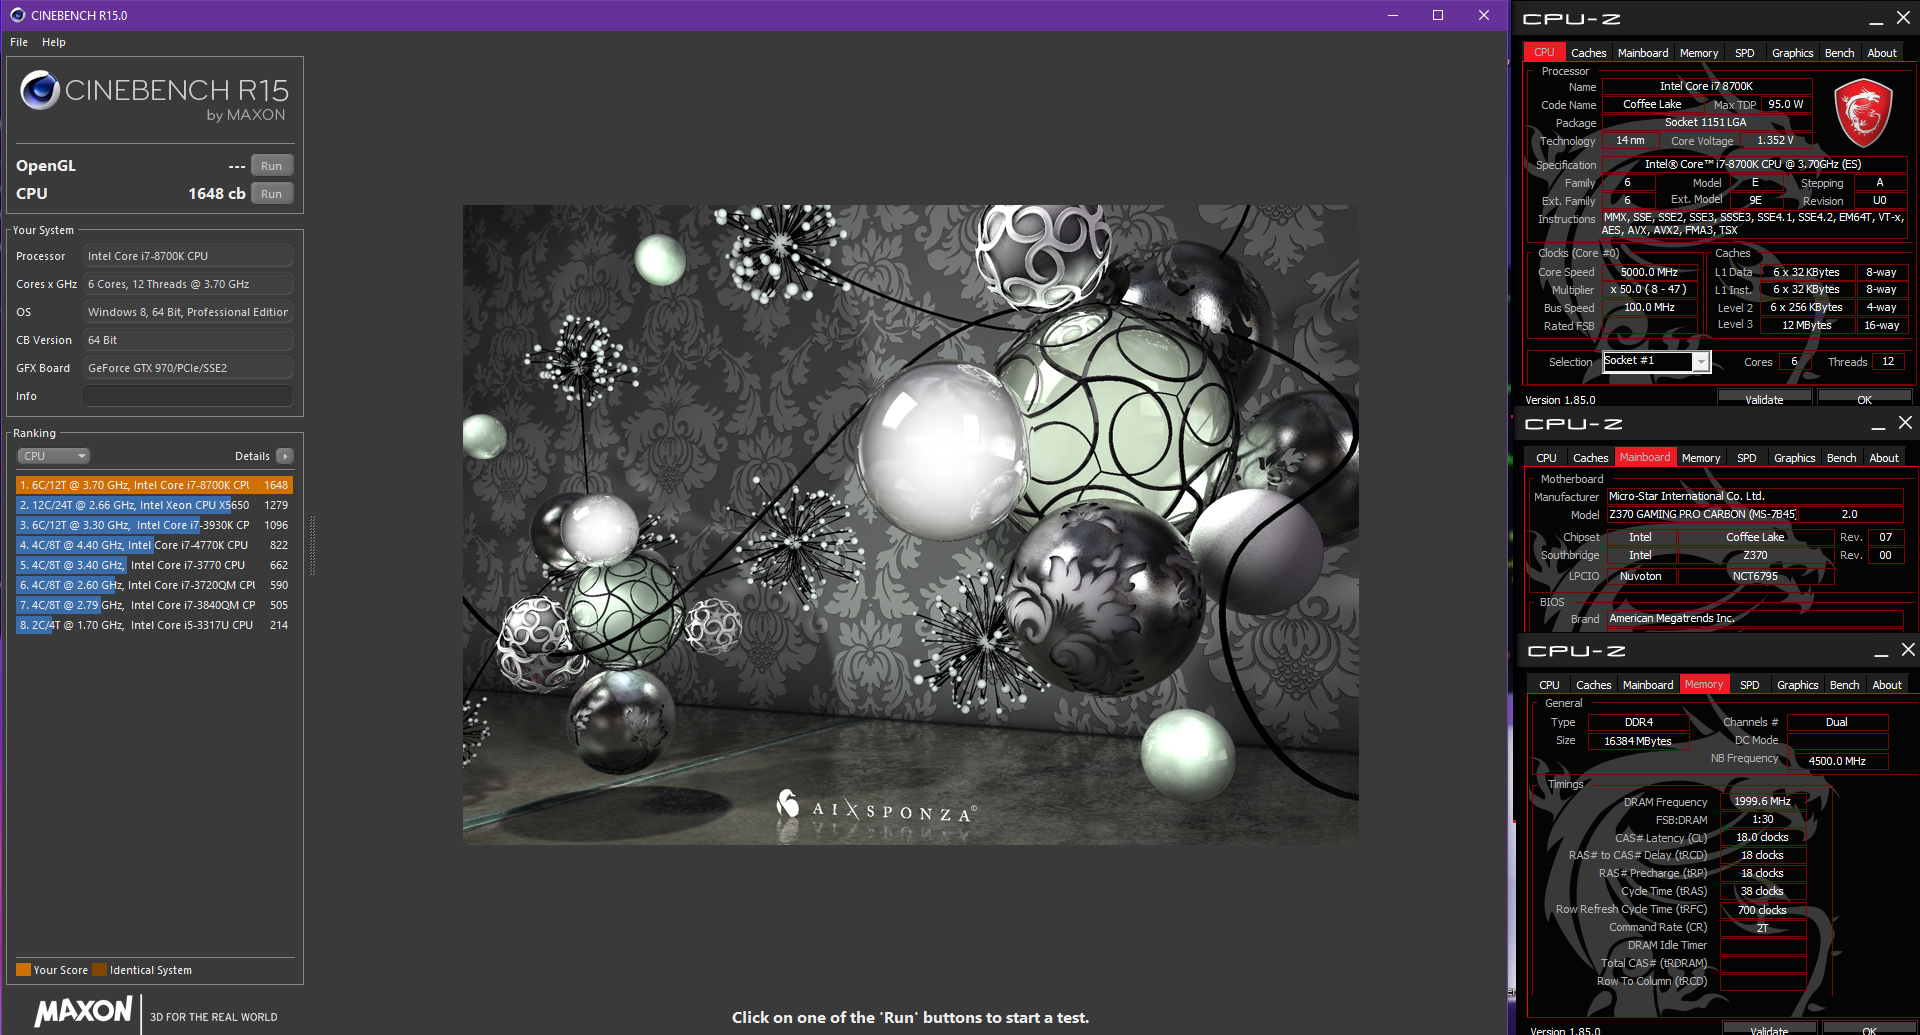The image size is (1920, 1035).
Task: Open Mainboard tab in top CPU-Z window
Action: [x=1643, y=53]
